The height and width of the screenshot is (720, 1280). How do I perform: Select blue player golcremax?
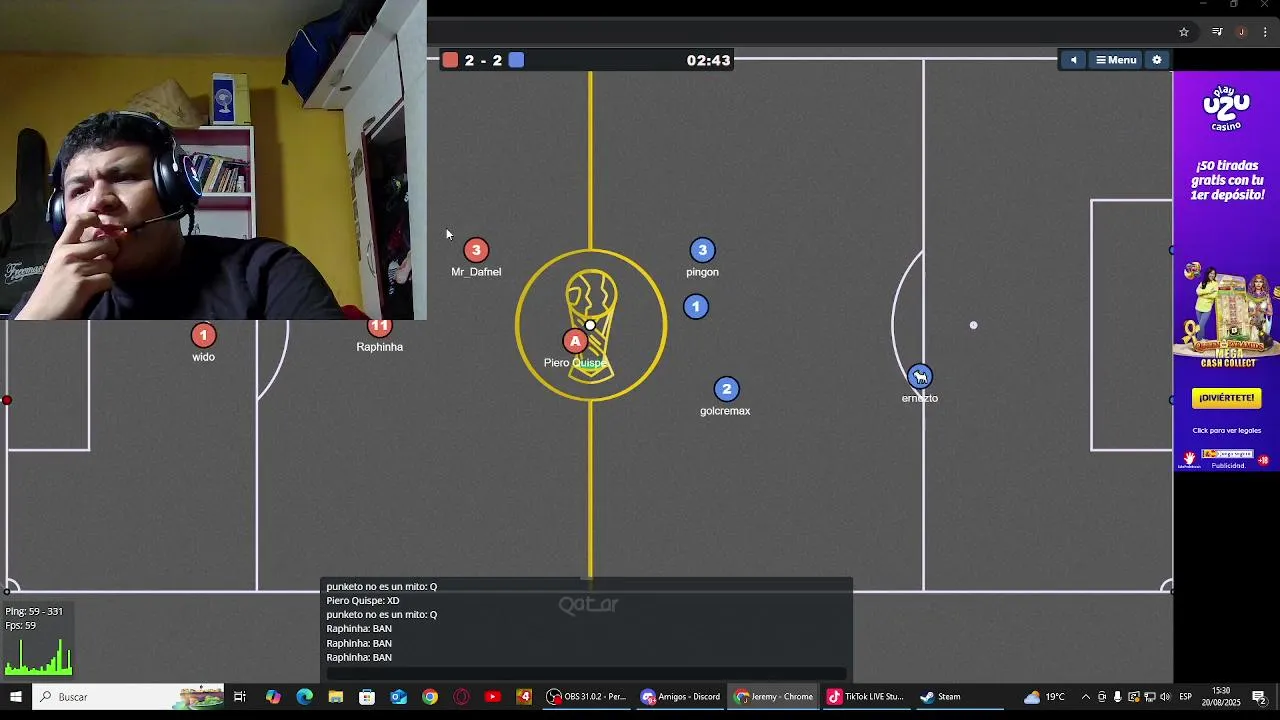point(727,389)
